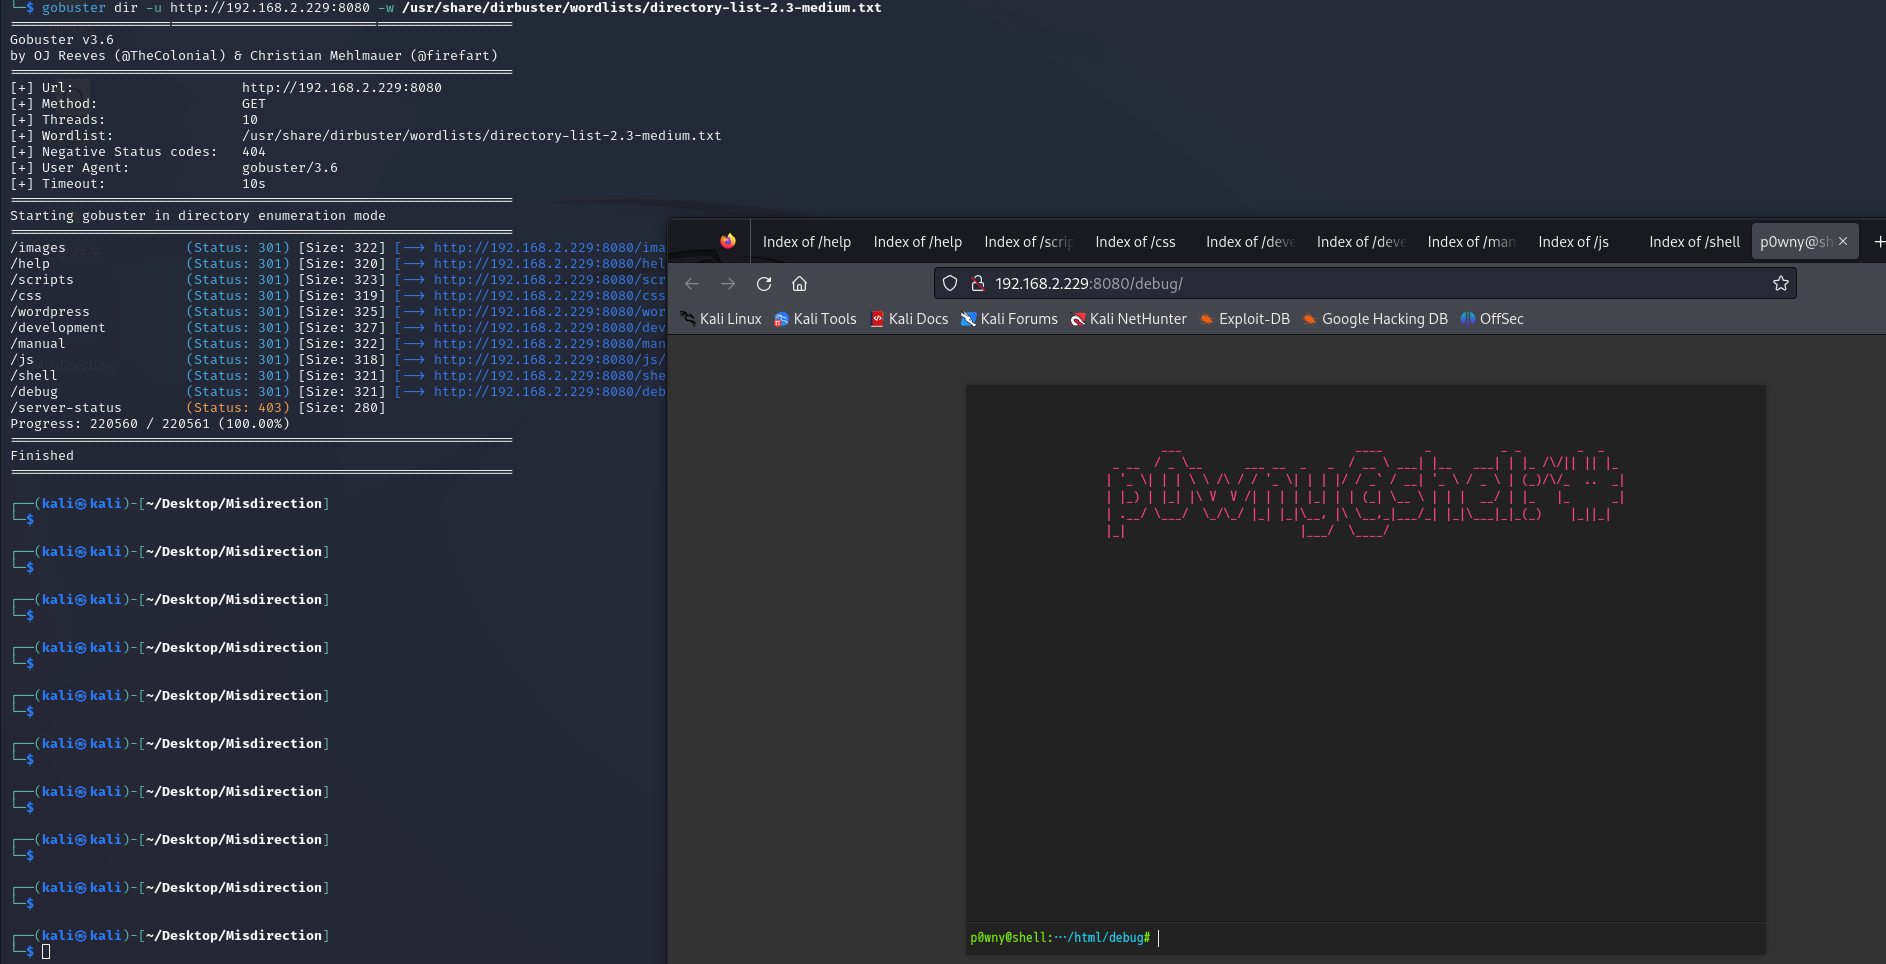This screenshot has width=1886, height=964.
Task: Open the OffSec bookmark
Action: pos(1492,319)
